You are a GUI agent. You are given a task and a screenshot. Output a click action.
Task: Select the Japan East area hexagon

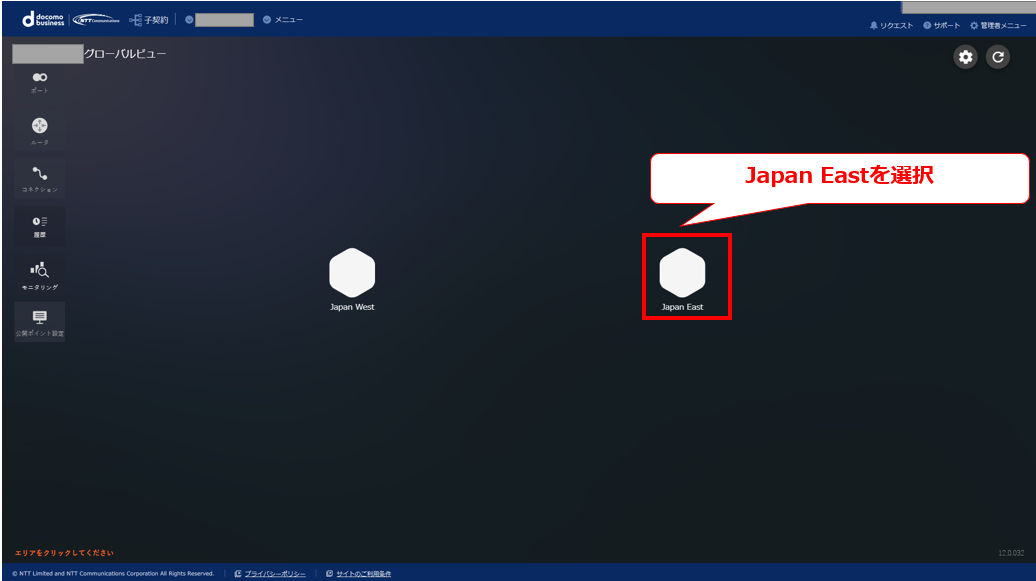[683, 273]
